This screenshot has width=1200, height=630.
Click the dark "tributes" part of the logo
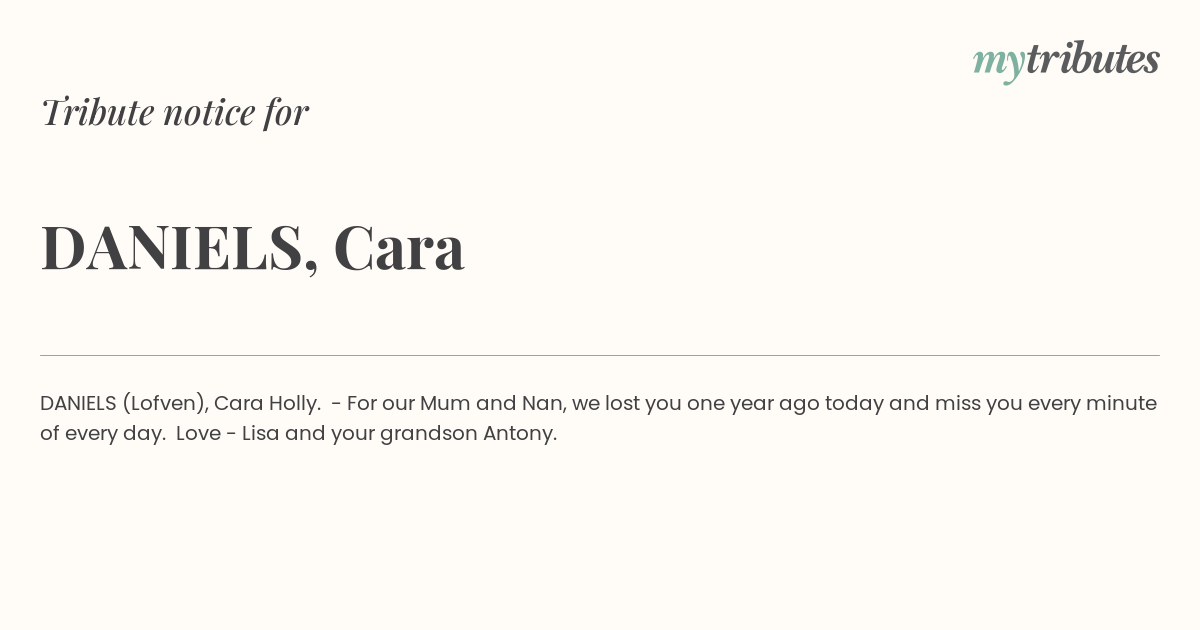(1093, 58)
